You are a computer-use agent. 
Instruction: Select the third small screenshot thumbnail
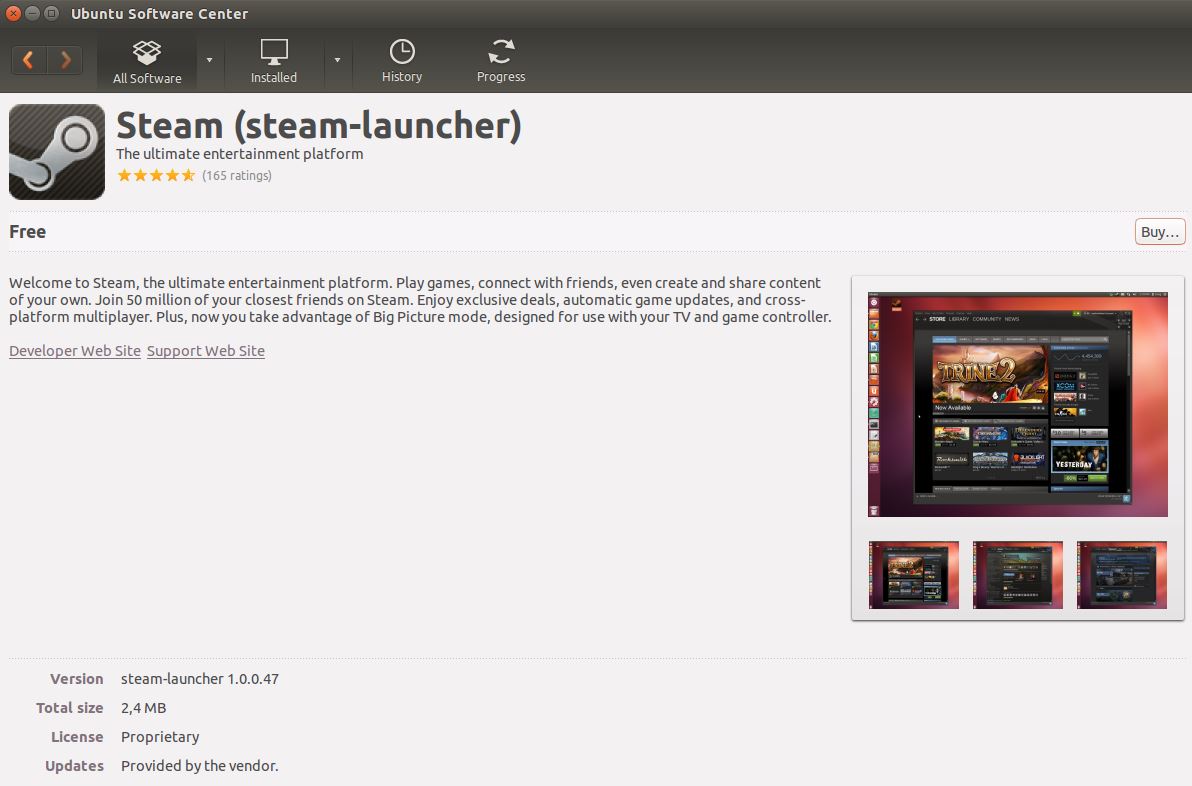point(1121,575)
